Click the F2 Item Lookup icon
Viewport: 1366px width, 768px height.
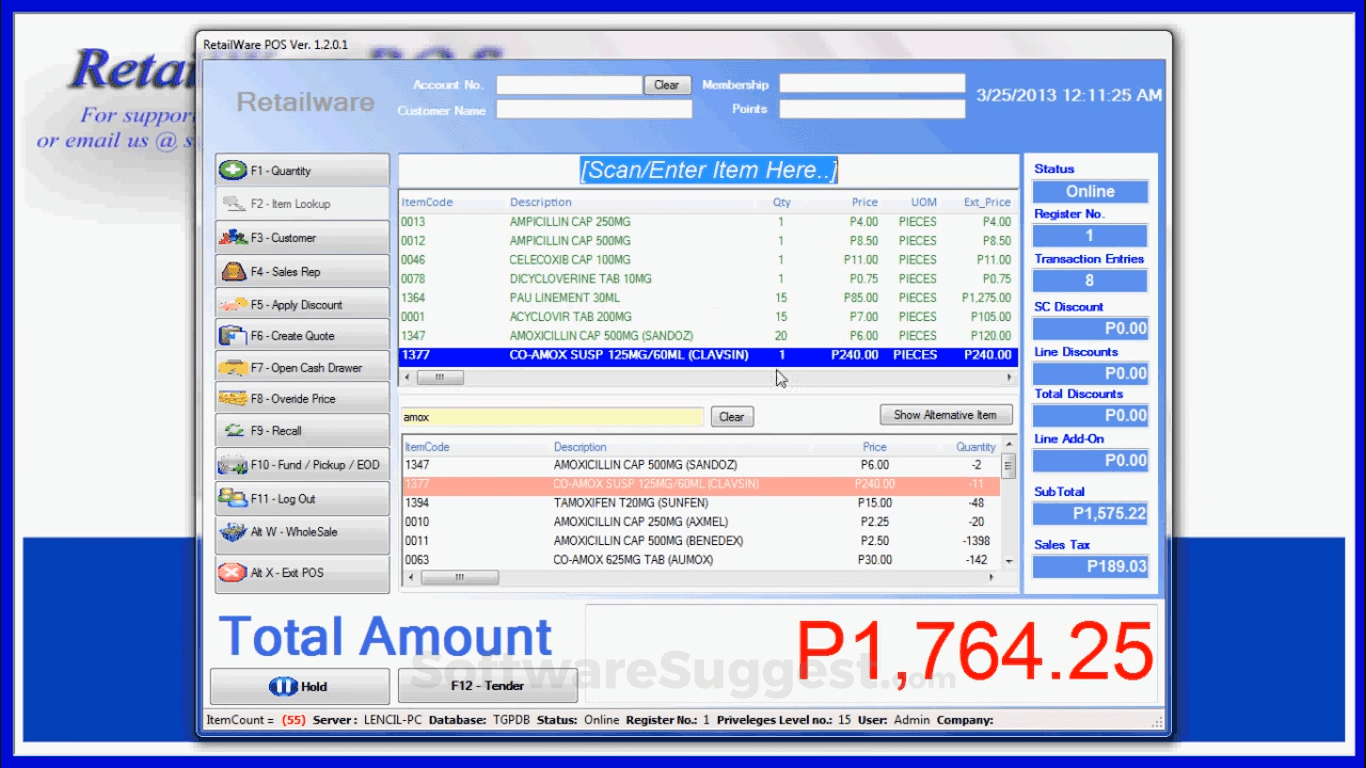click(x=234, y=204)
